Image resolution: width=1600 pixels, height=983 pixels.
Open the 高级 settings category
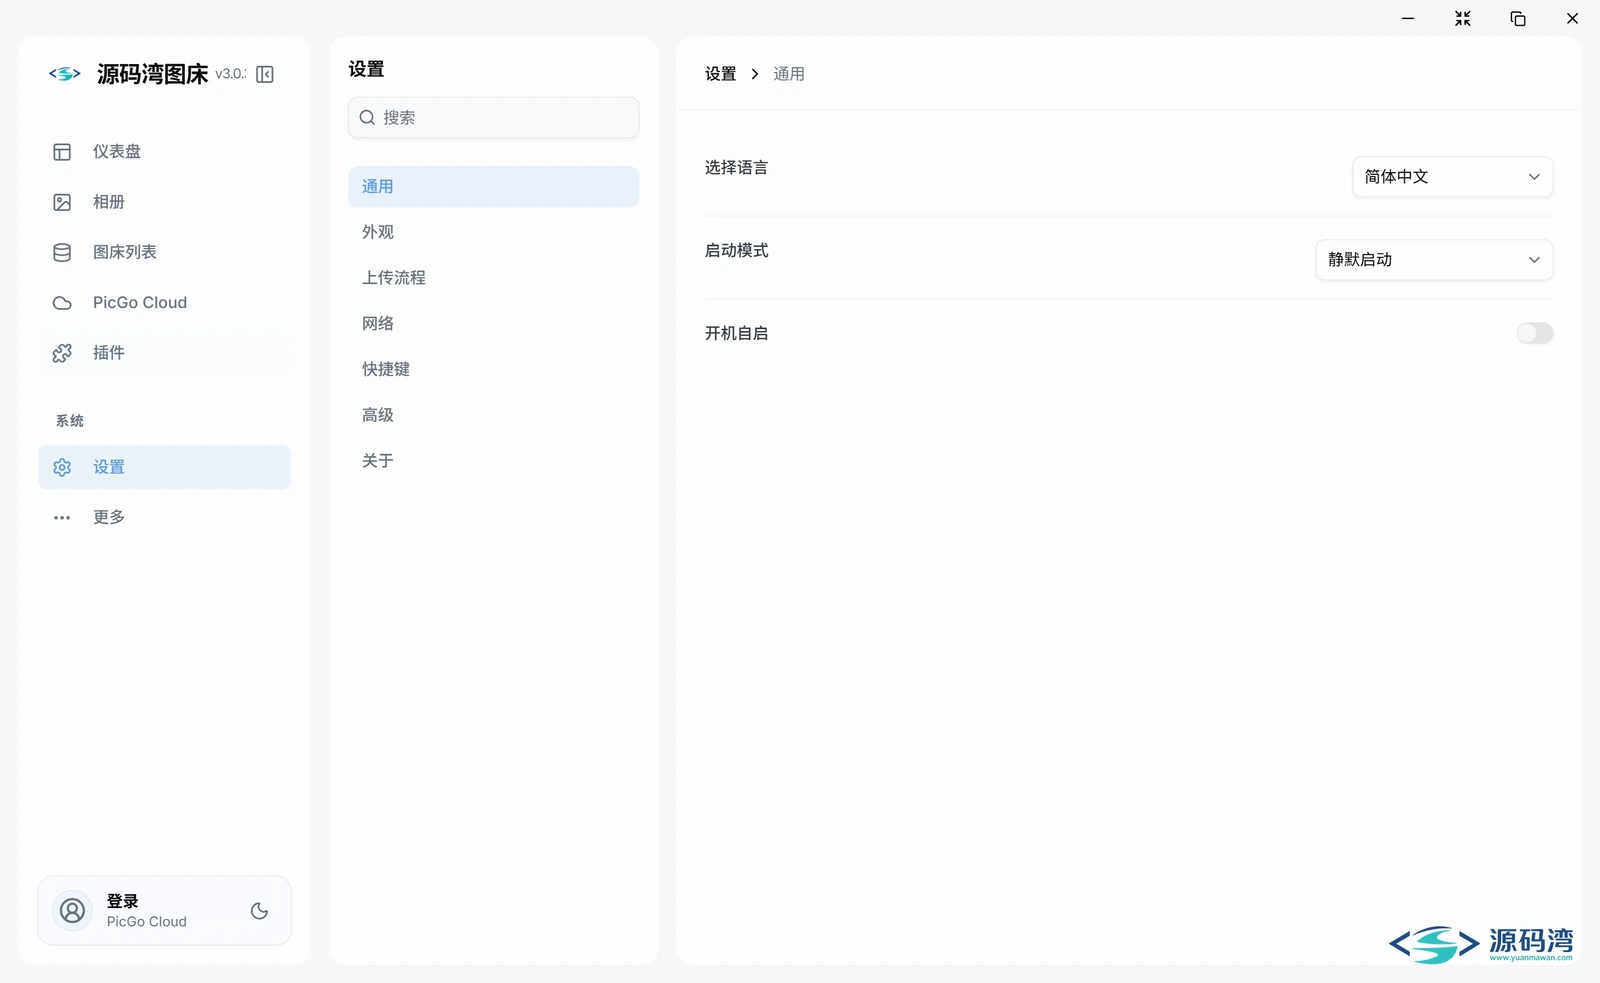coord(493,415)
